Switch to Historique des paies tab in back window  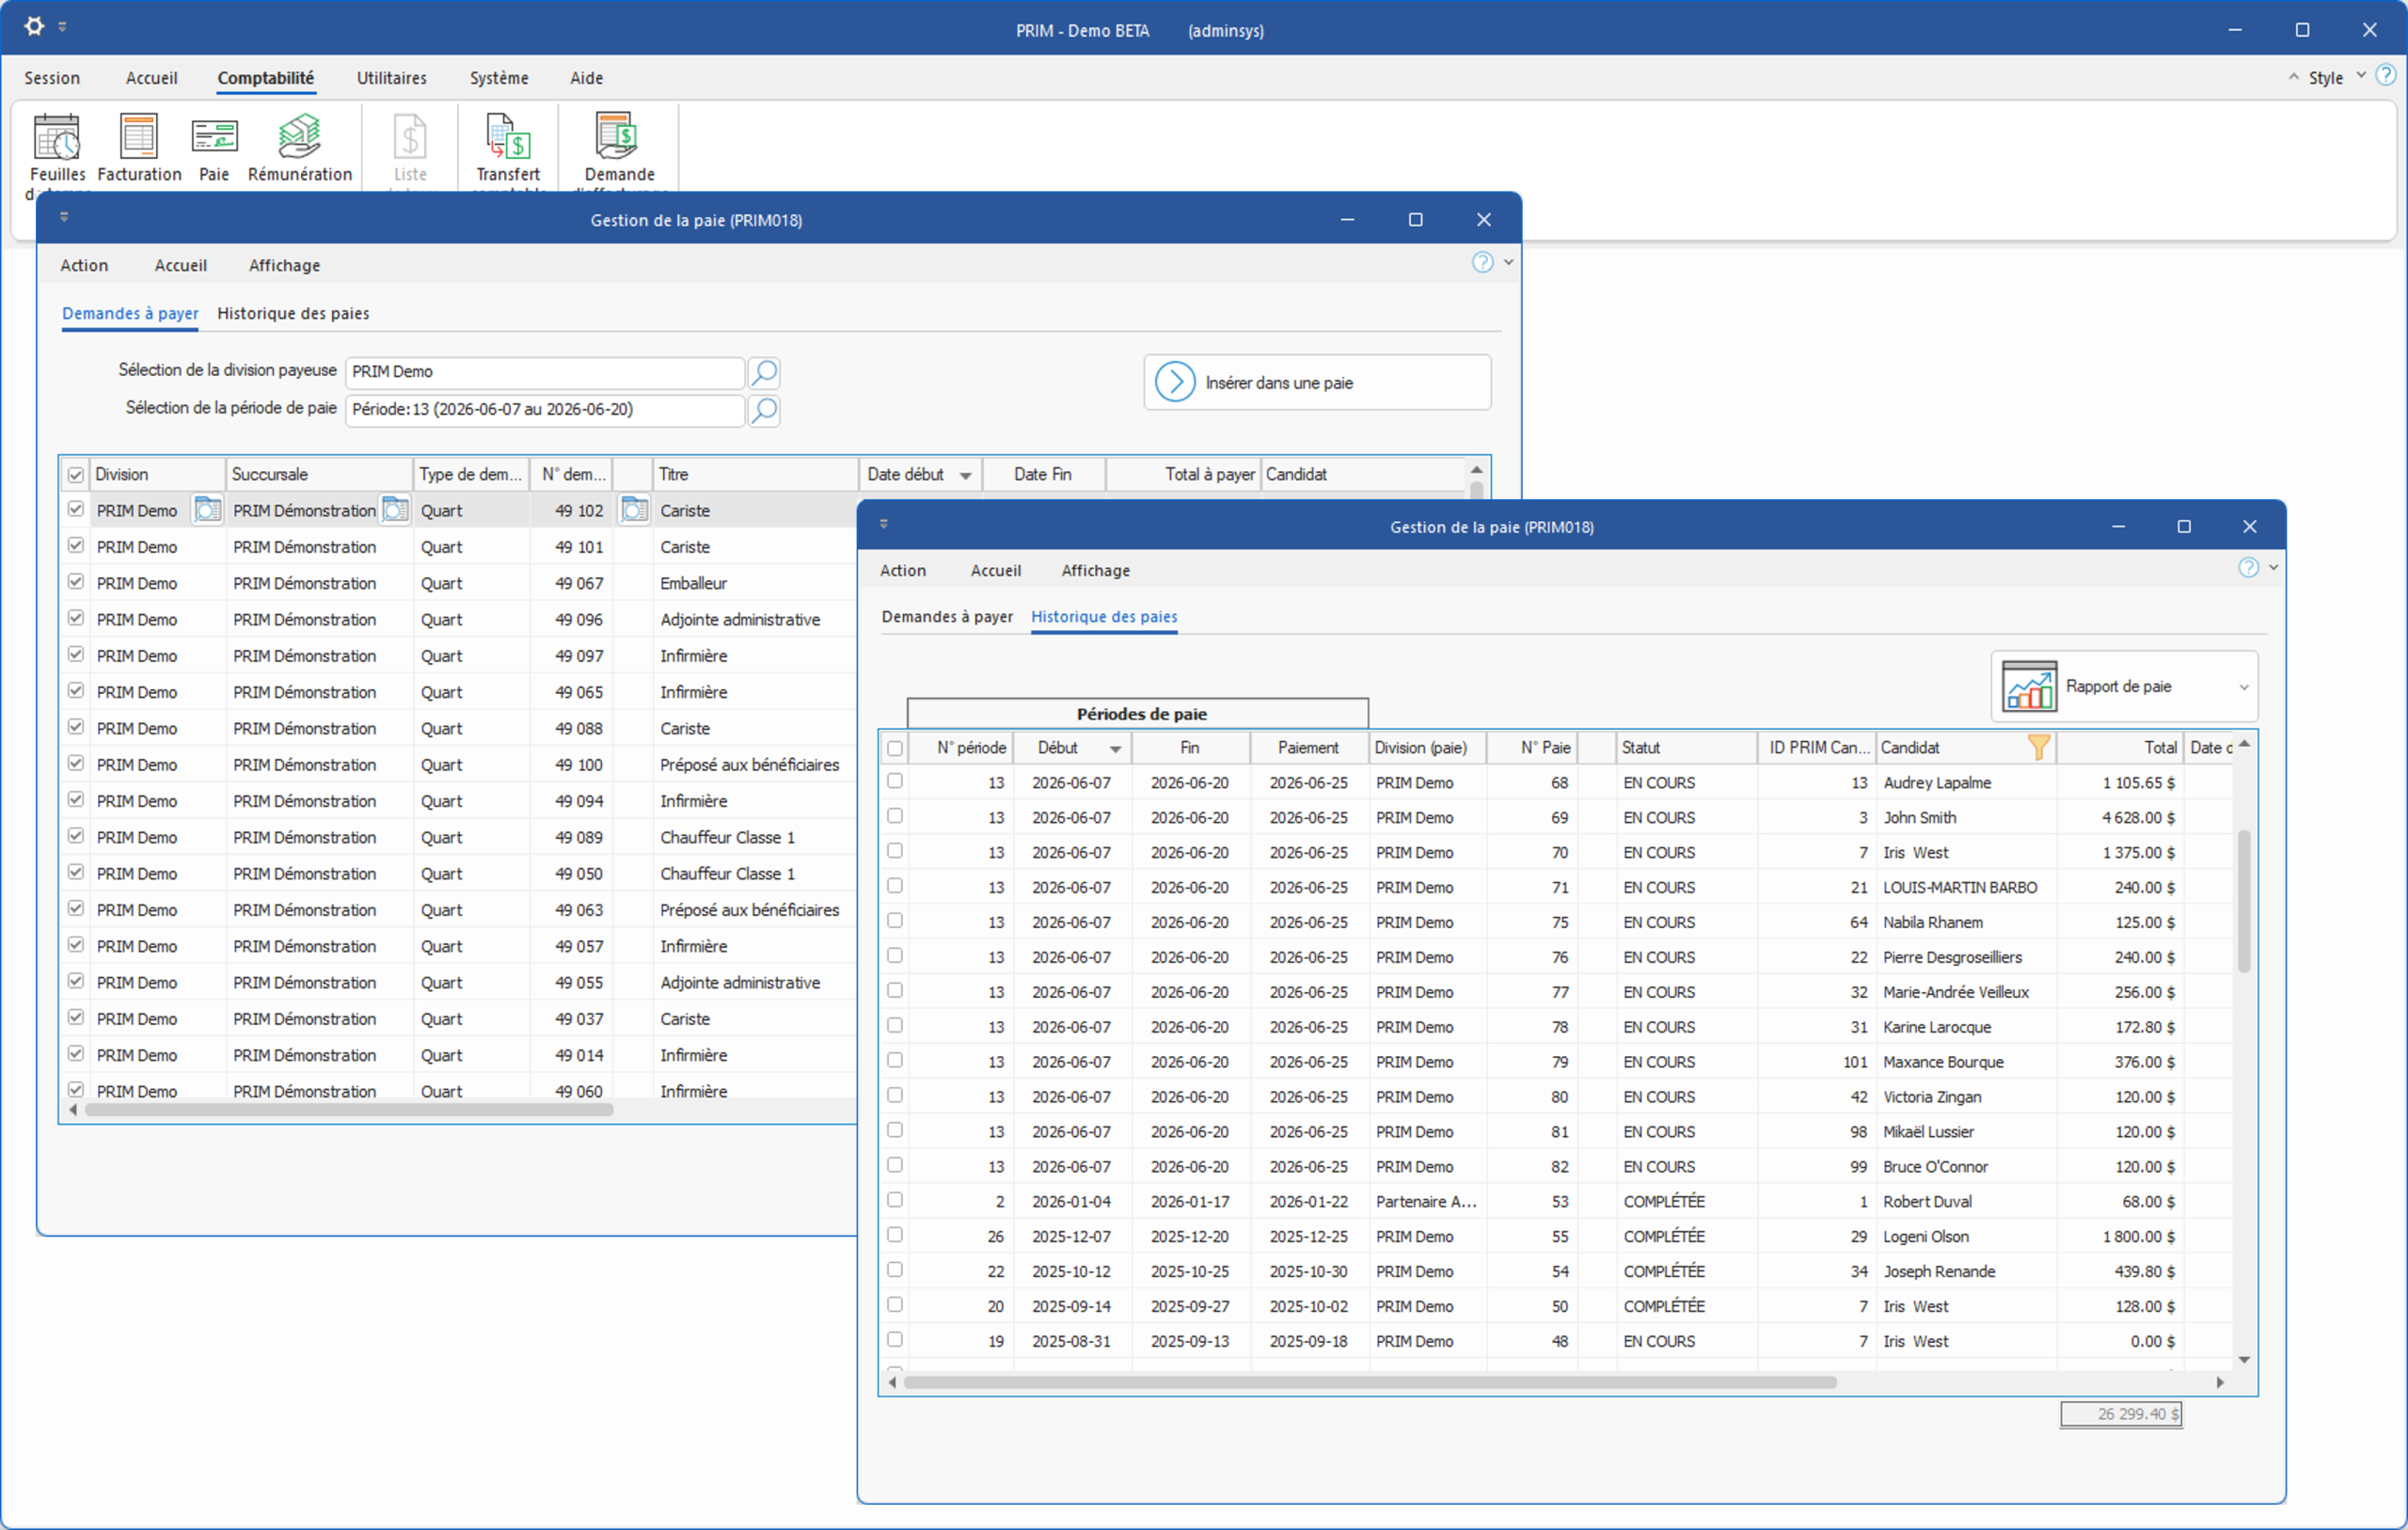(293, 313)
